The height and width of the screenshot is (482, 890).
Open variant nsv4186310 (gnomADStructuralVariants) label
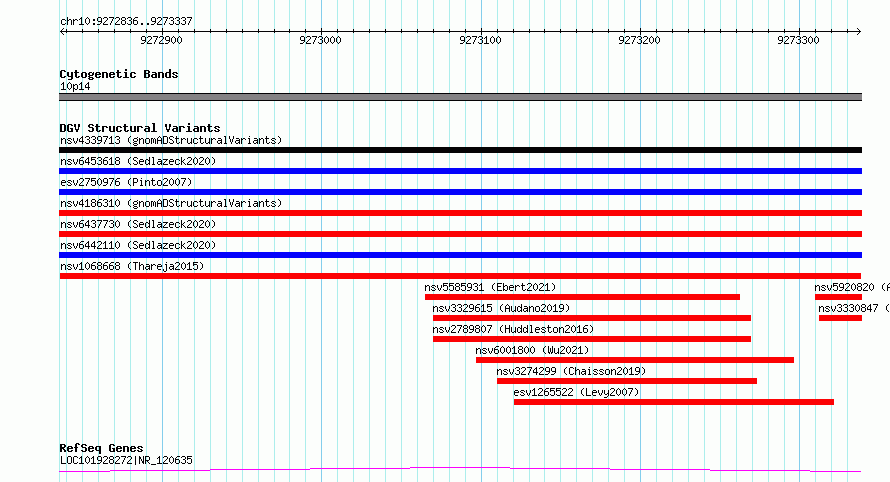171,203
